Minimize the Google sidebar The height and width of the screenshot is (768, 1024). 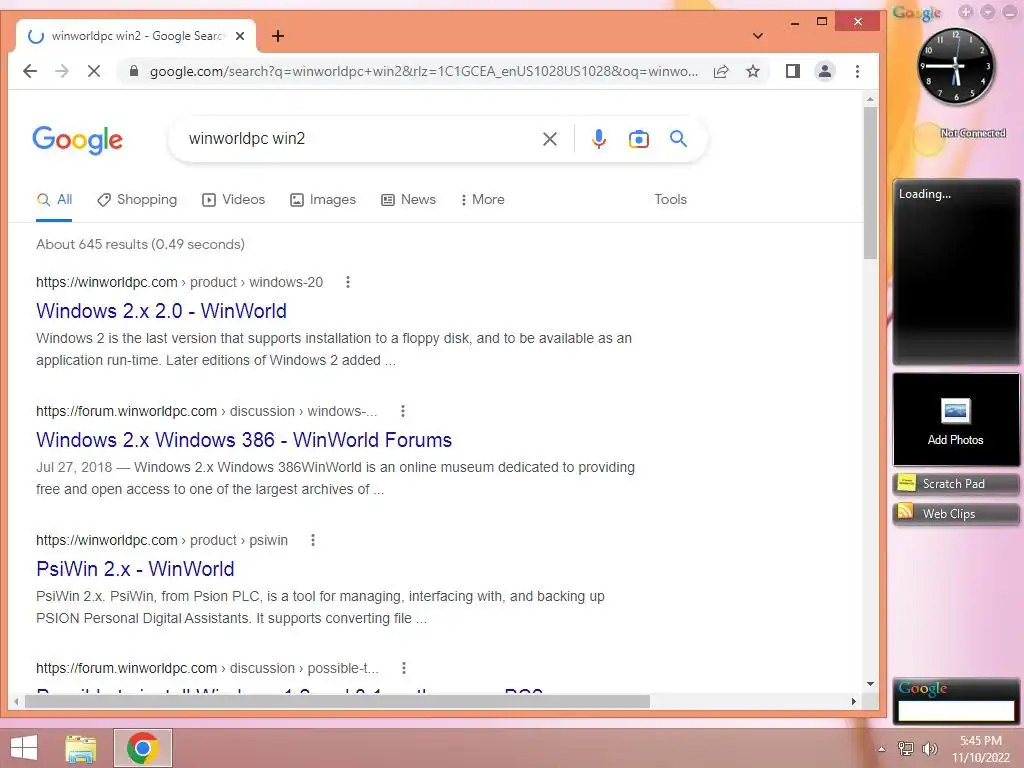point(1009,12)
